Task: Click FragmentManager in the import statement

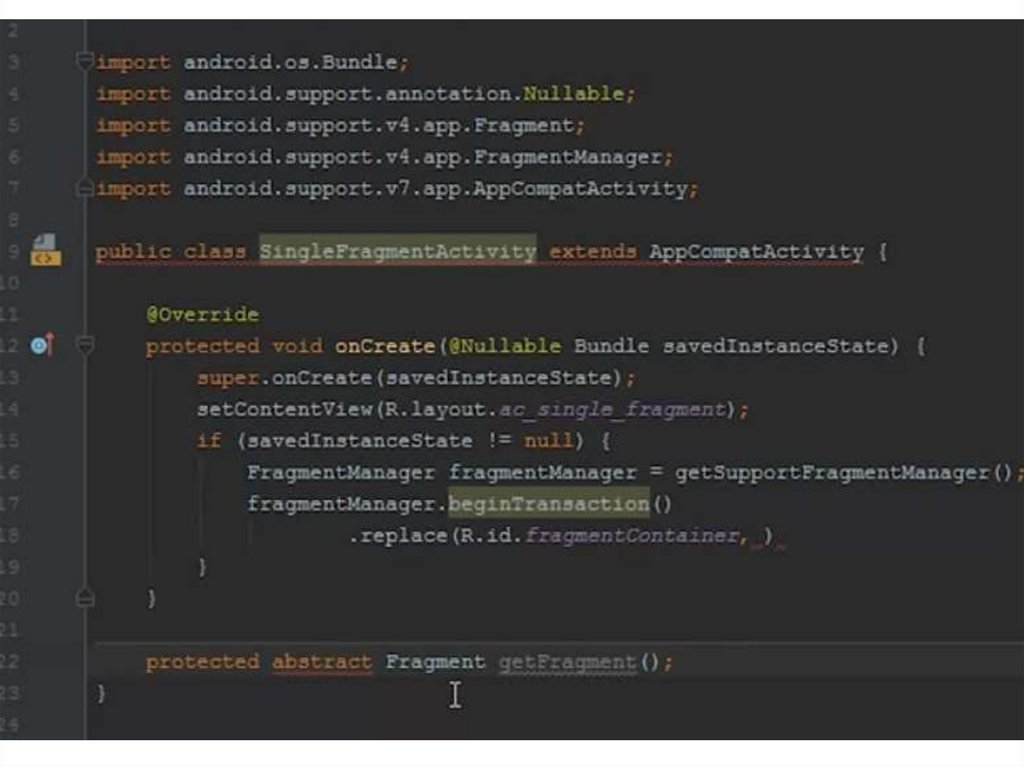Action: tap(568, 157)
